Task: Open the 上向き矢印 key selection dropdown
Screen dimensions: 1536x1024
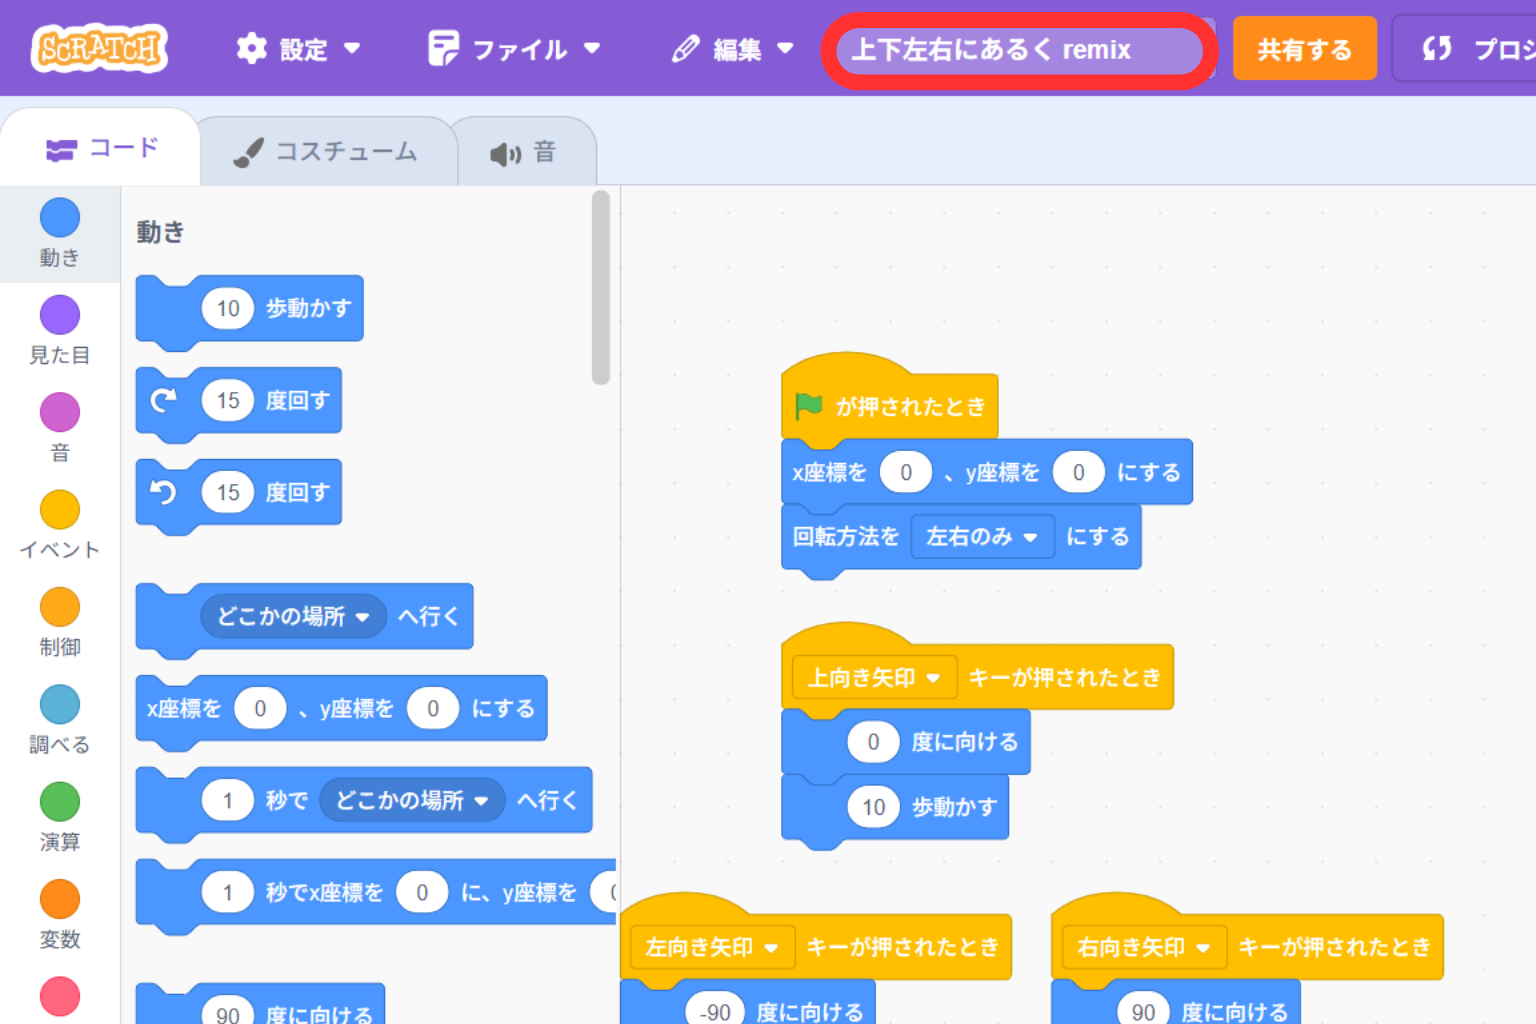Action: coord(872,677)
